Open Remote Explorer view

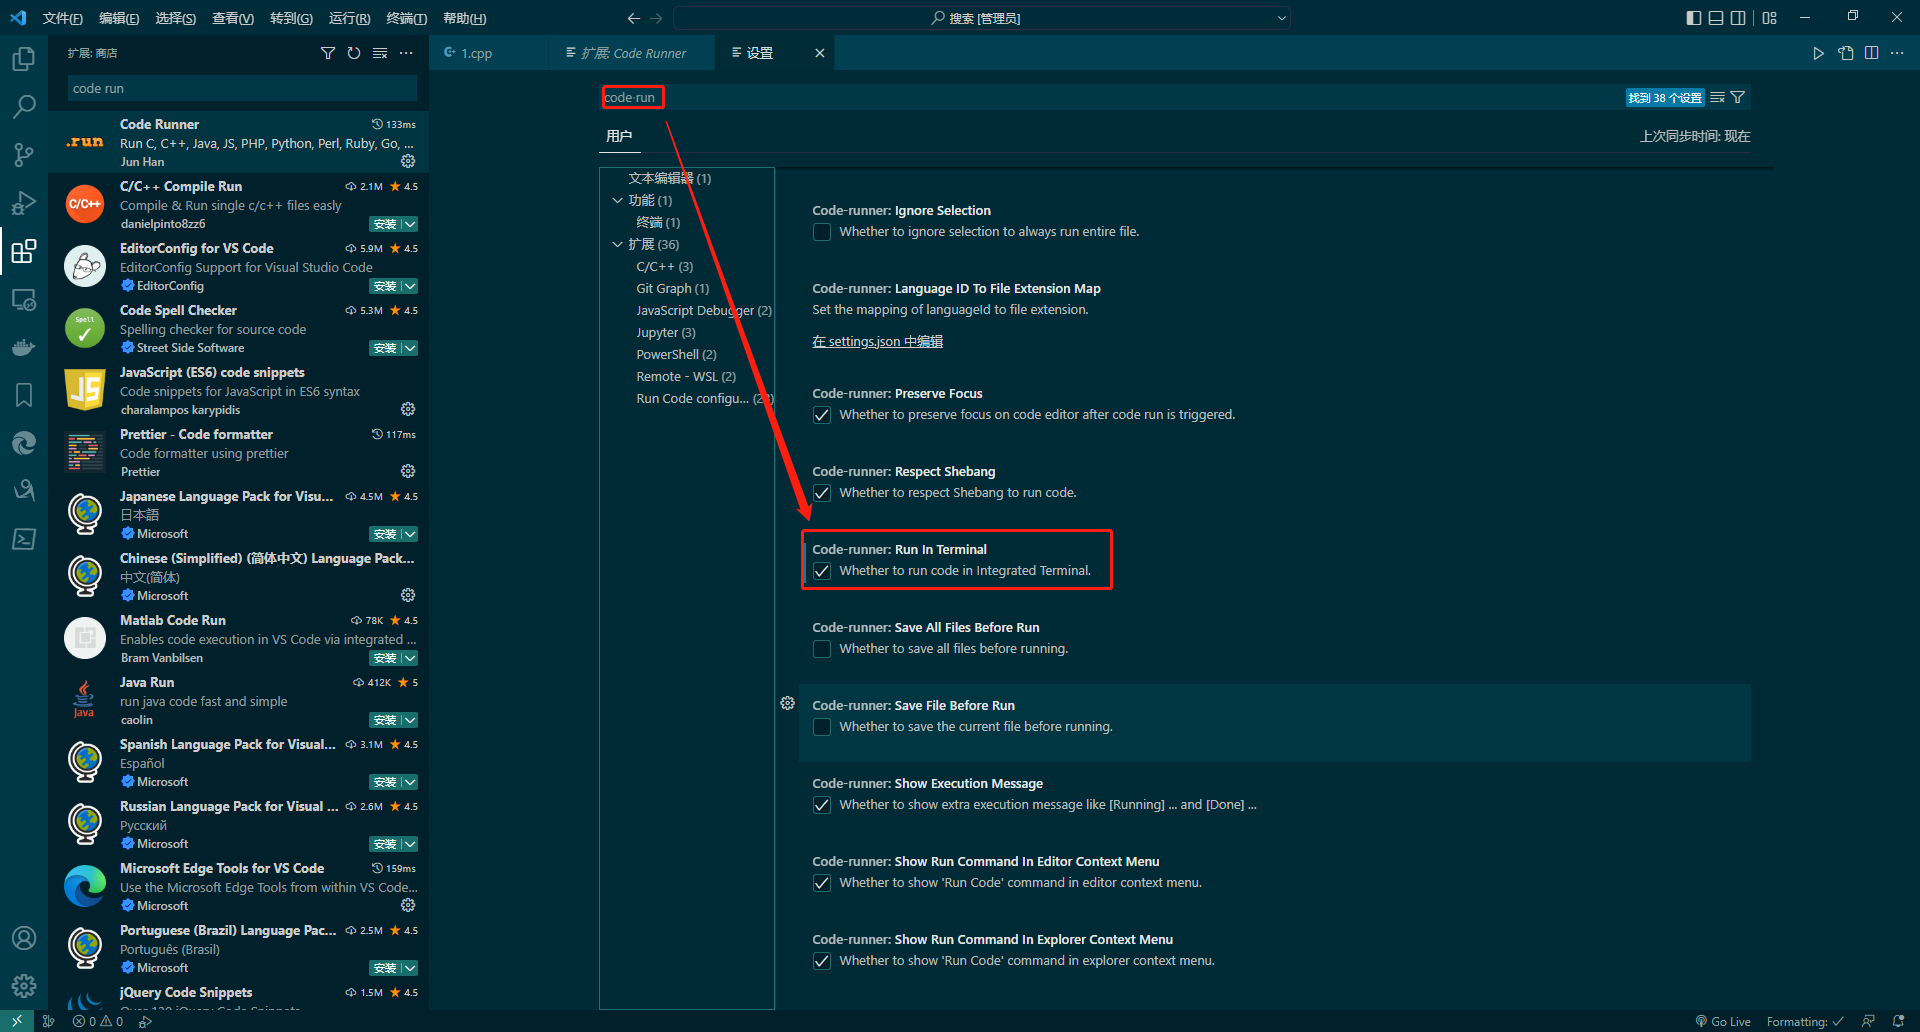pos(24,299)
